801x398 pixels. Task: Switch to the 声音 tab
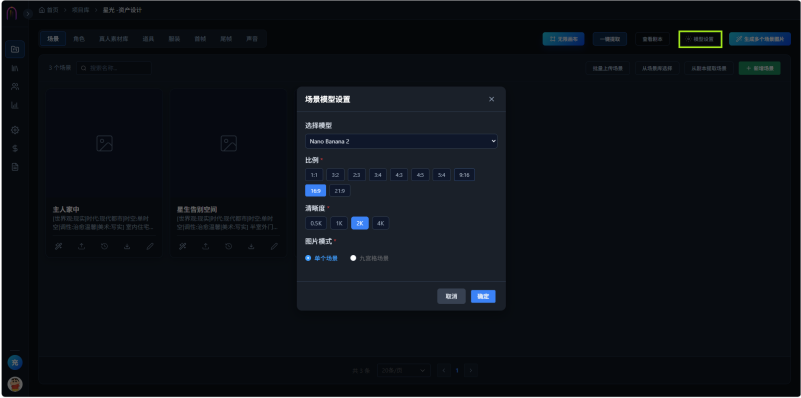(252, 39)
